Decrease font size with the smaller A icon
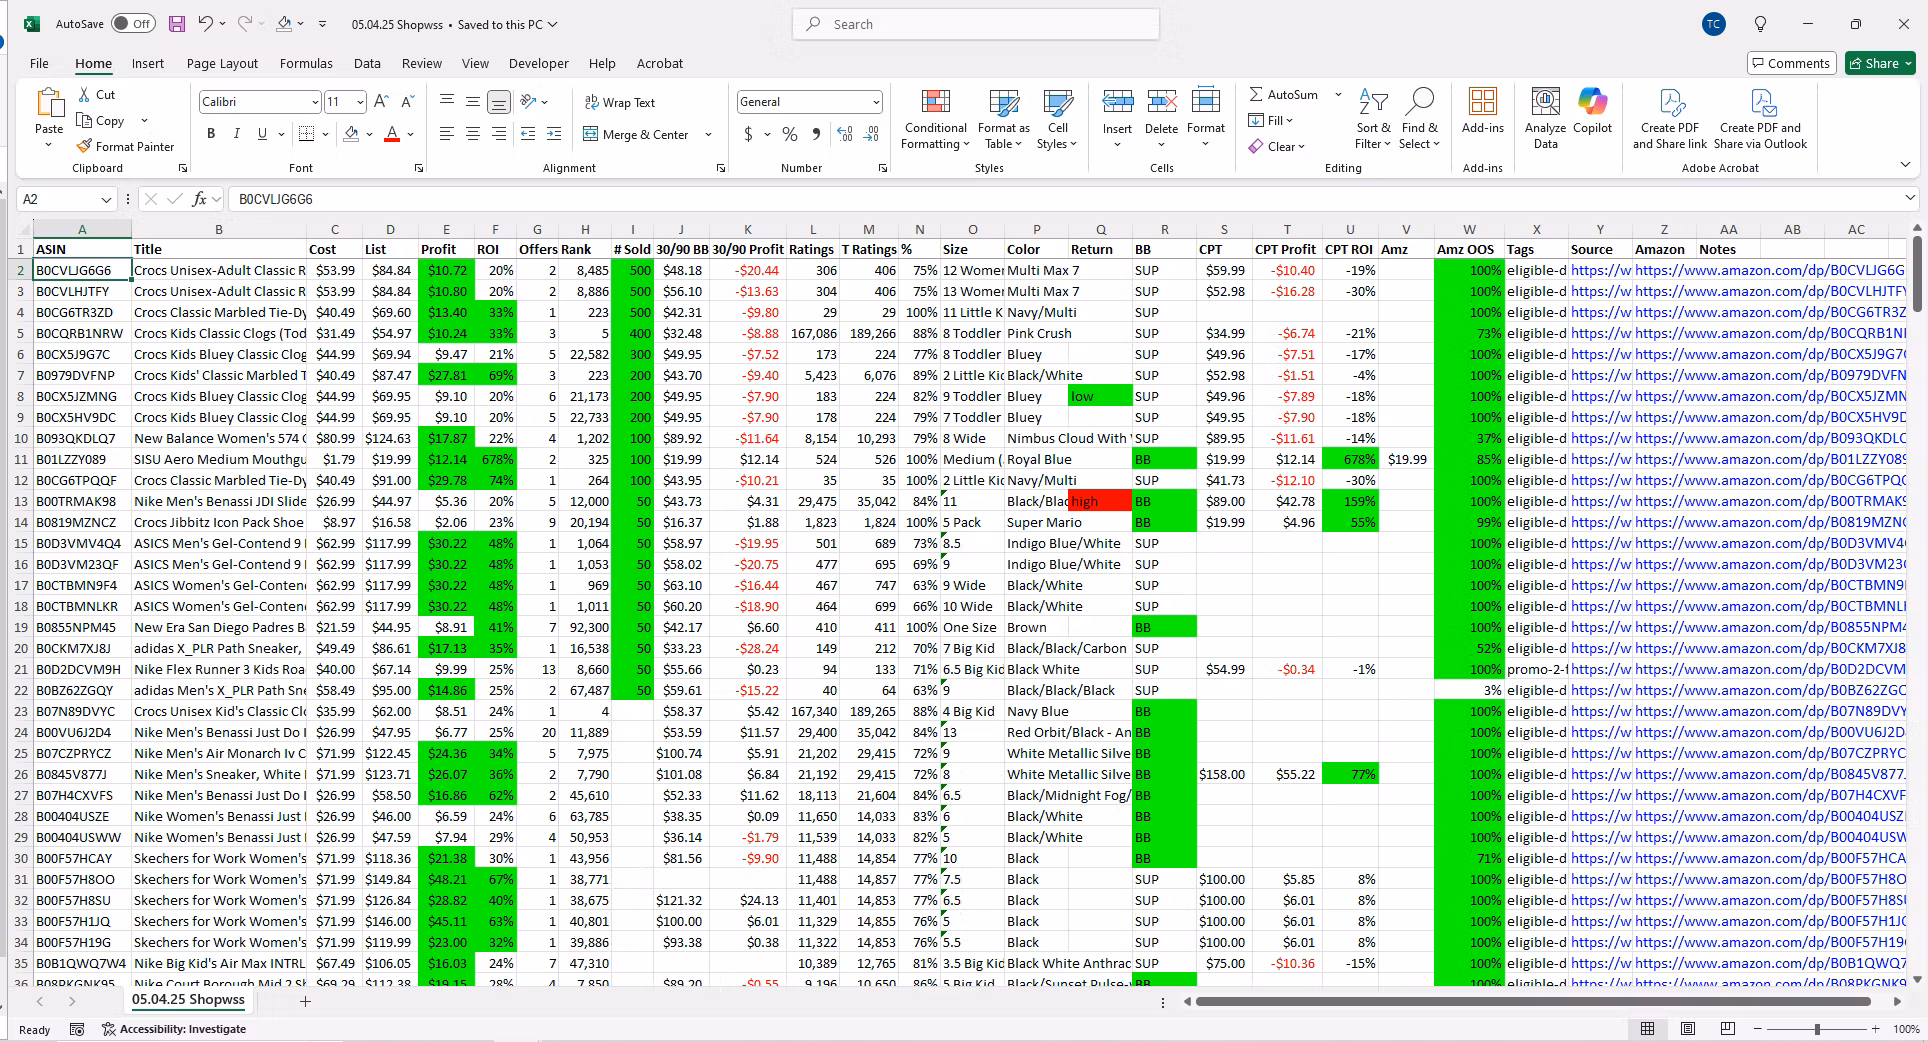Image resolution: width=1928 pixels, height=1042 pixels. pyautogui.click(x=407, y=102)
